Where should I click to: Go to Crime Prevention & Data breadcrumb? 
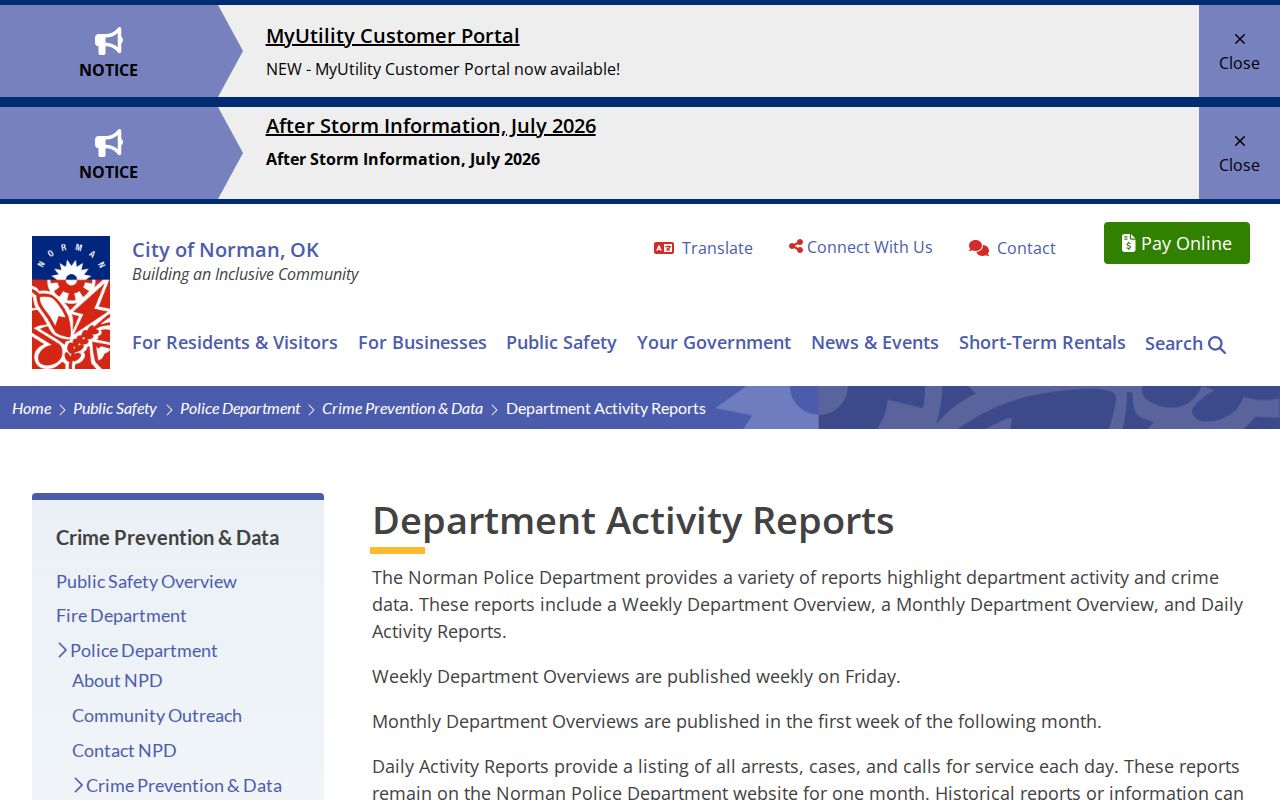tap(402, 408)
